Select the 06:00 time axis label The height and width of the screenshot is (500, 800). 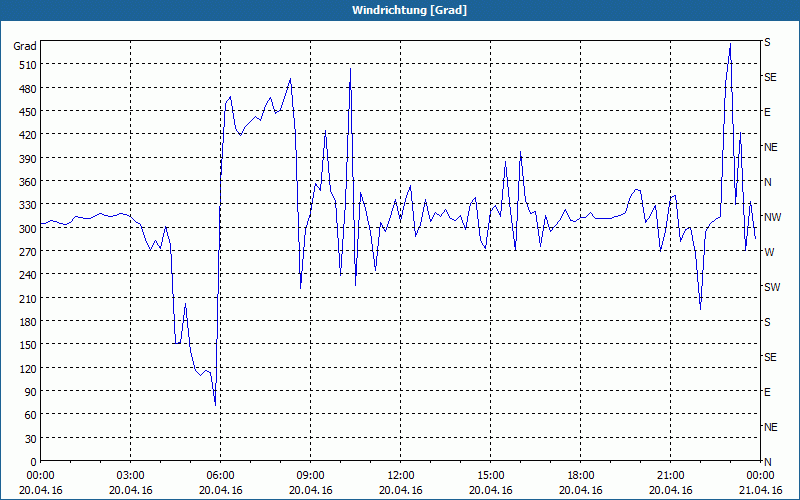pos(220,476)
